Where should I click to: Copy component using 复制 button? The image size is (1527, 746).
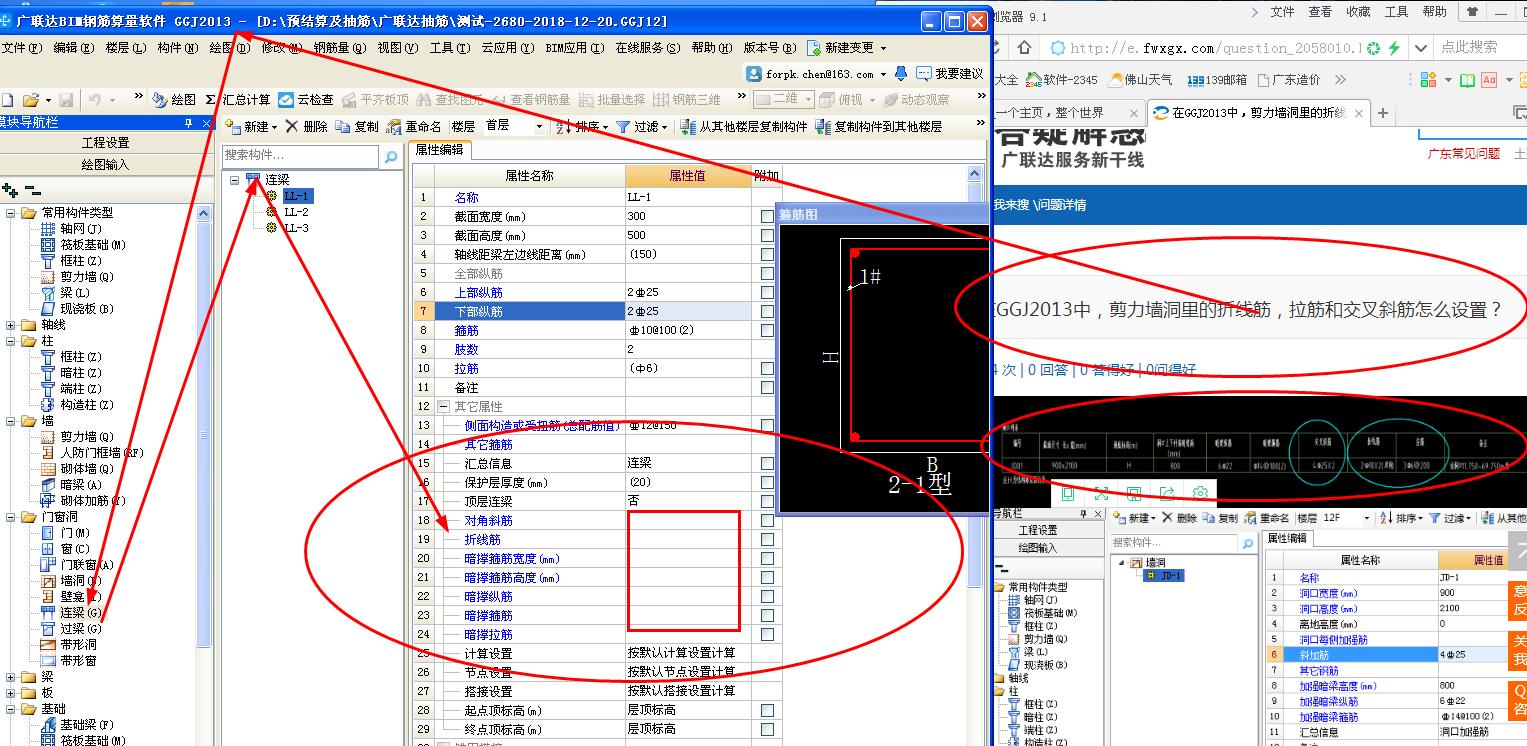point(357,127)
